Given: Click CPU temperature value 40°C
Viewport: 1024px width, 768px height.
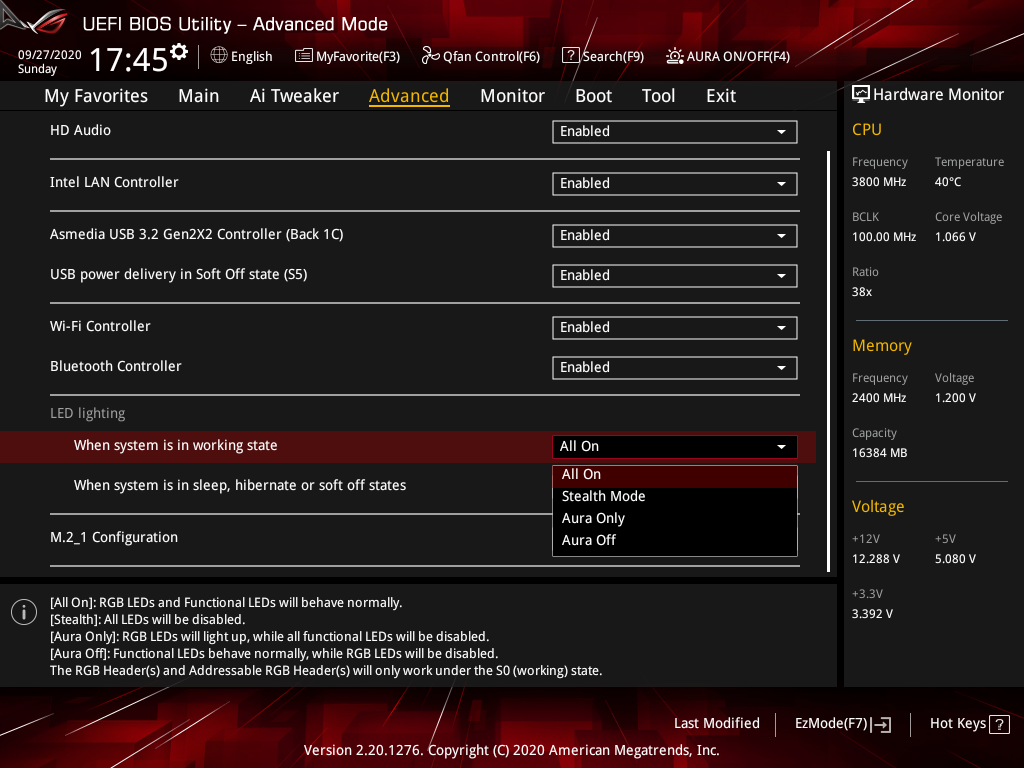Looking at the screenshot, I should 948,182.
